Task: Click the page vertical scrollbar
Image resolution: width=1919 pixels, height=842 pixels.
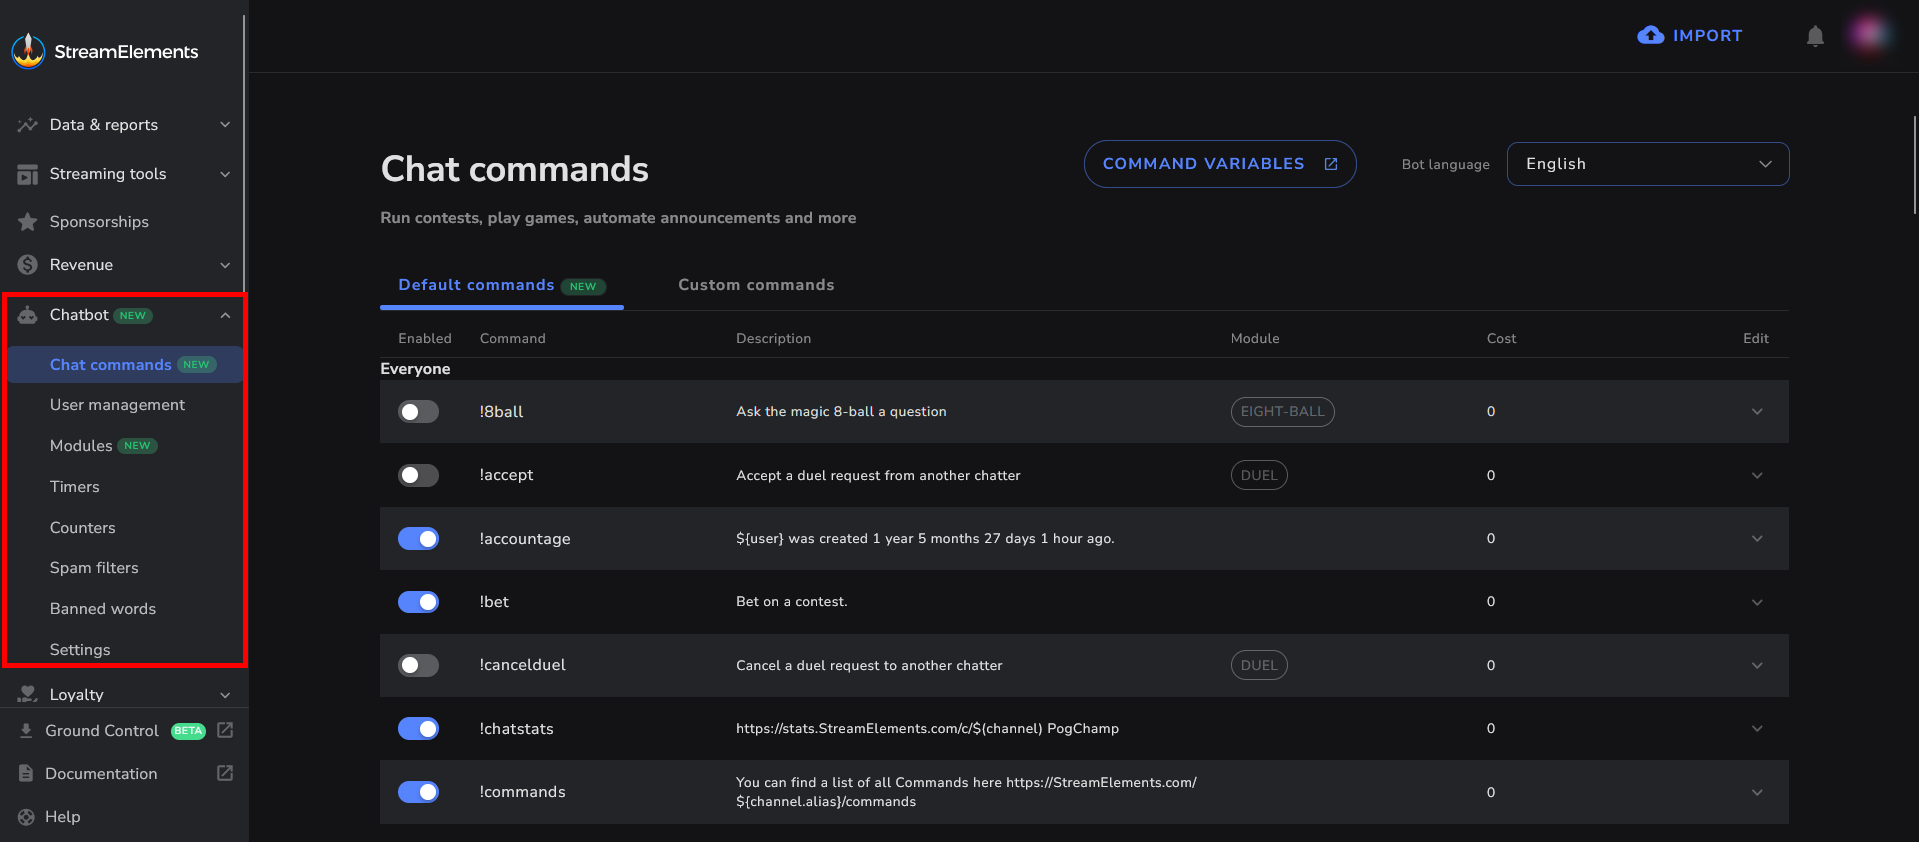Action: (x=1914, y=165)
